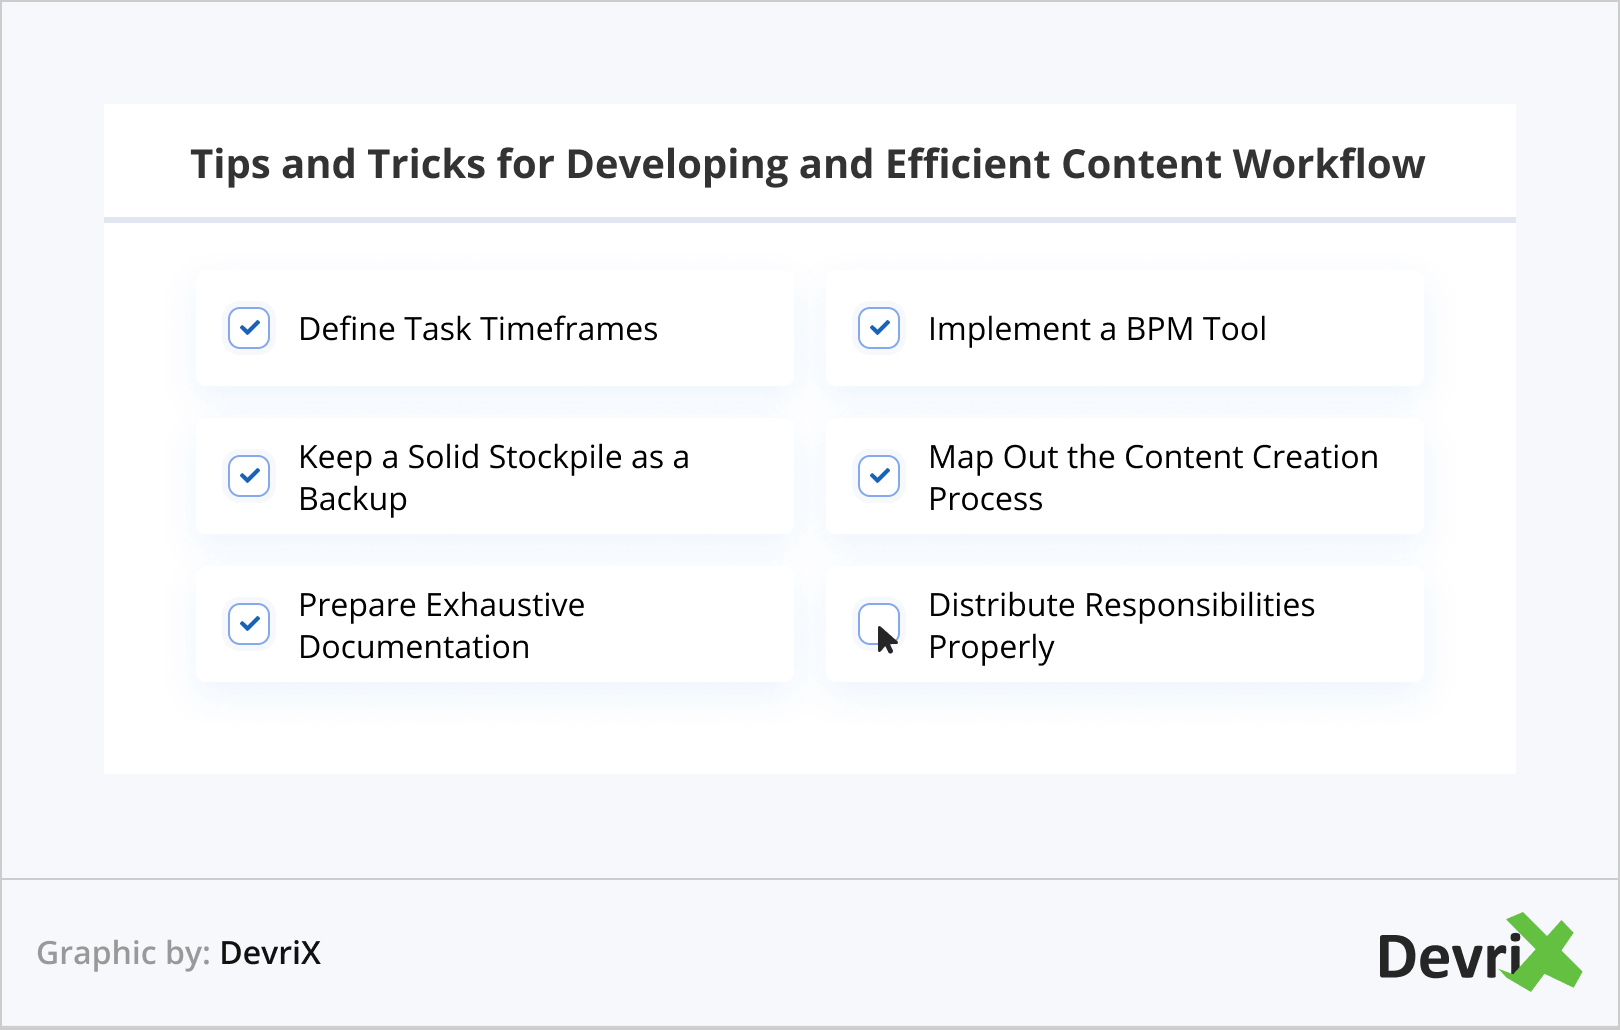Click the "Implement a BPM Tool" text
The height and width of the screenshot is (1030, 1620).
pos(1097,329)
